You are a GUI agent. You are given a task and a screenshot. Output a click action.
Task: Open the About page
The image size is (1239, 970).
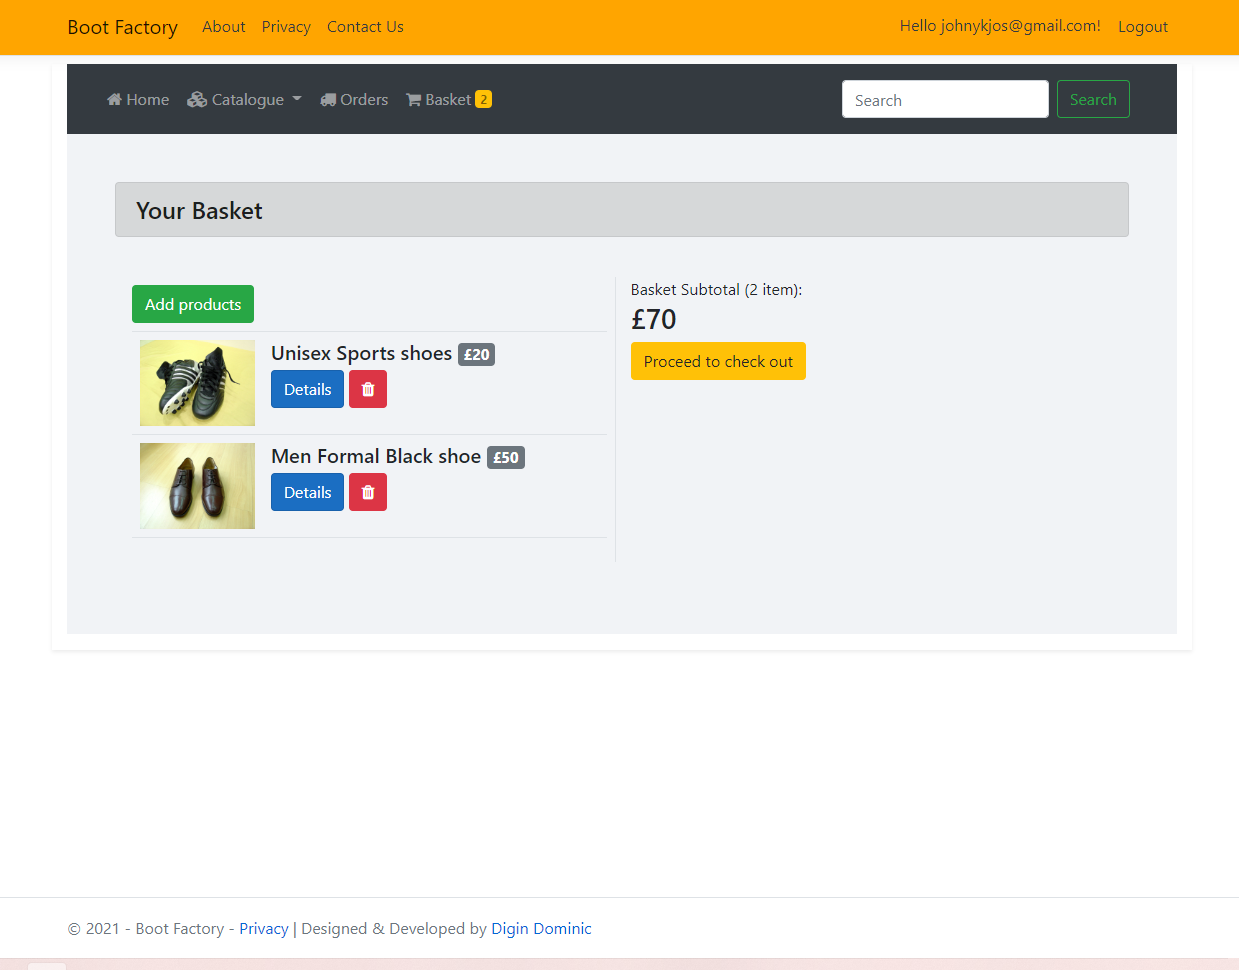pos(223,26)
